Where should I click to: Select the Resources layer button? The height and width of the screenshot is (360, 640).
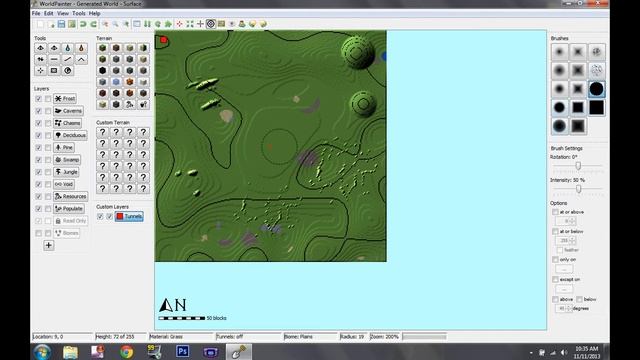tap(71, 196)
